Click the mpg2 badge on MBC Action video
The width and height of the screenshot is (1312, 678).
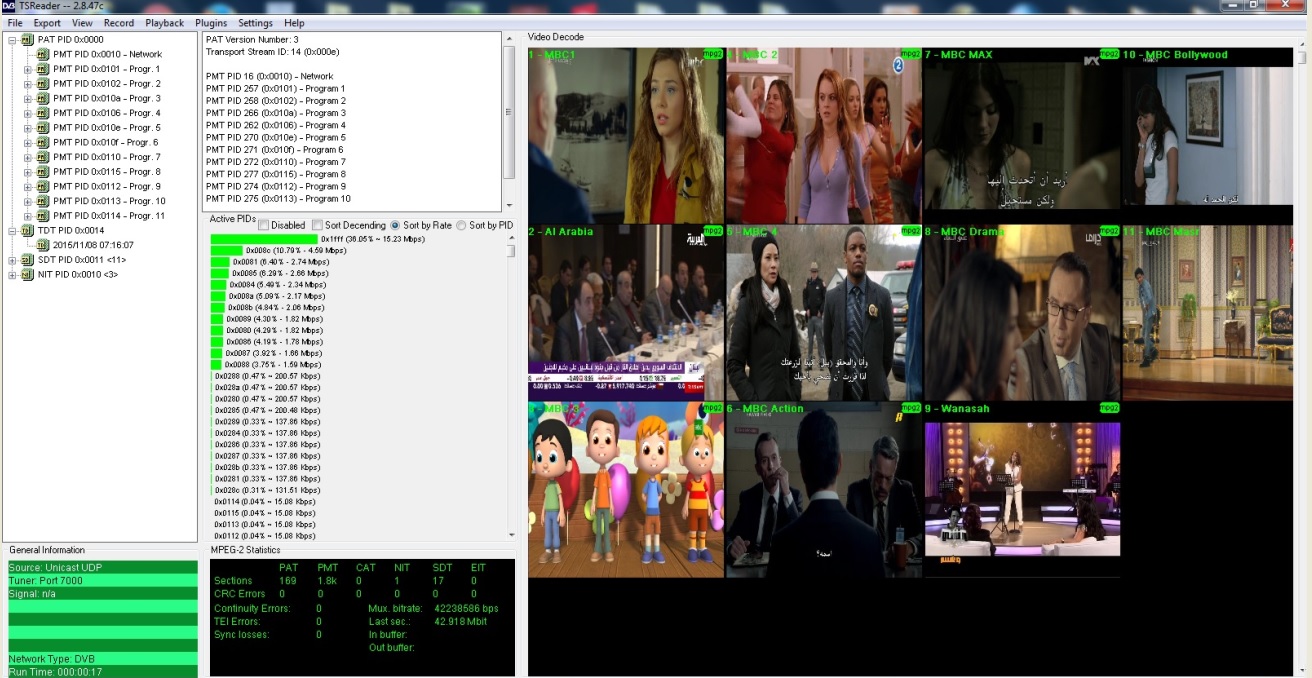pos(911,408)
